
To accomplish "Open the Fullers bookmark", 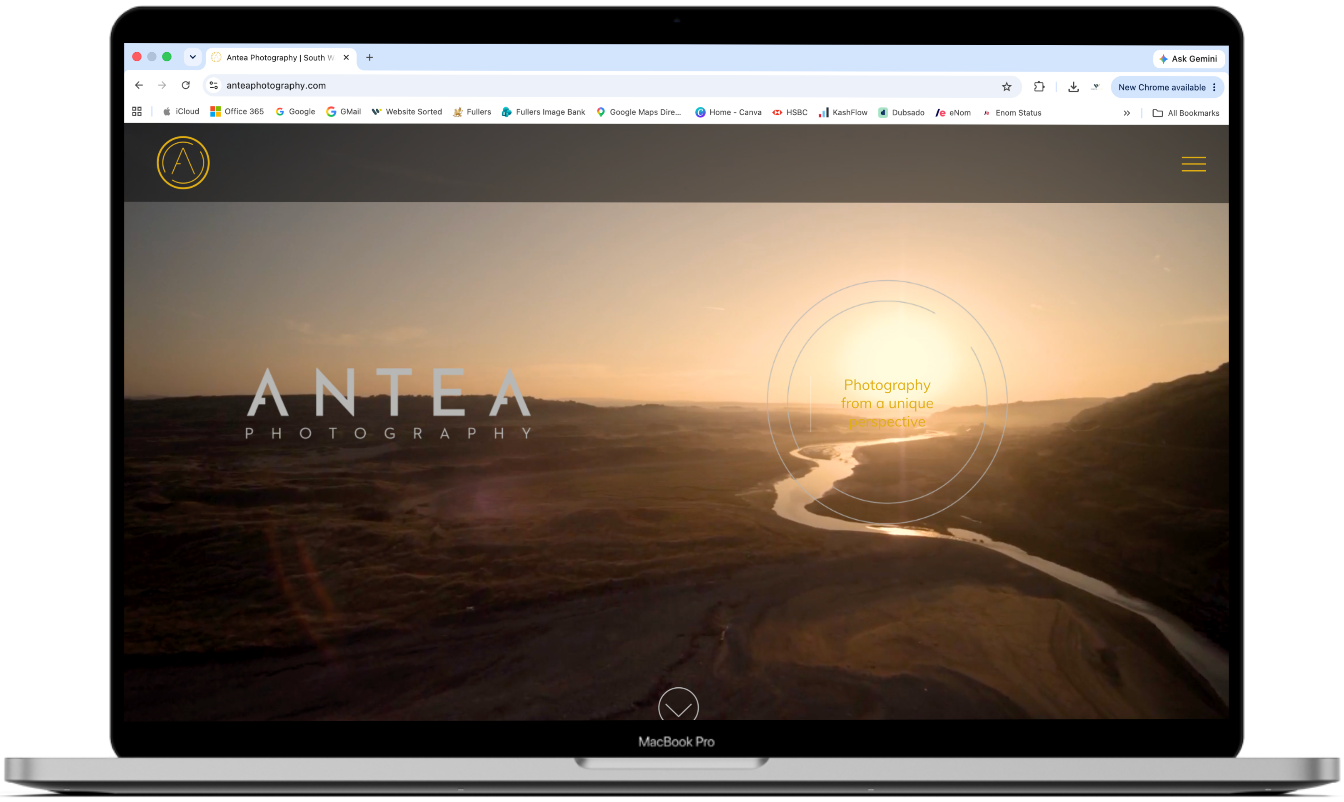I will [472, 112].
